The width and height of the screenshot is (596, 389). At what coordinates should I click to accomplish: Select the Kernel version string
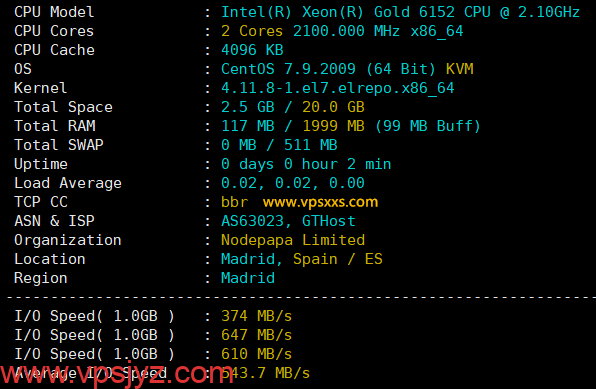pos(338,88)
